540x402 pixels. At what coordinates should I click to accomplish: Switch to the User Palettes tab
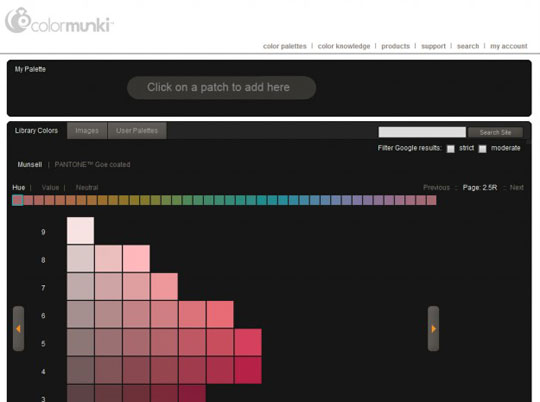pos(137,131)
